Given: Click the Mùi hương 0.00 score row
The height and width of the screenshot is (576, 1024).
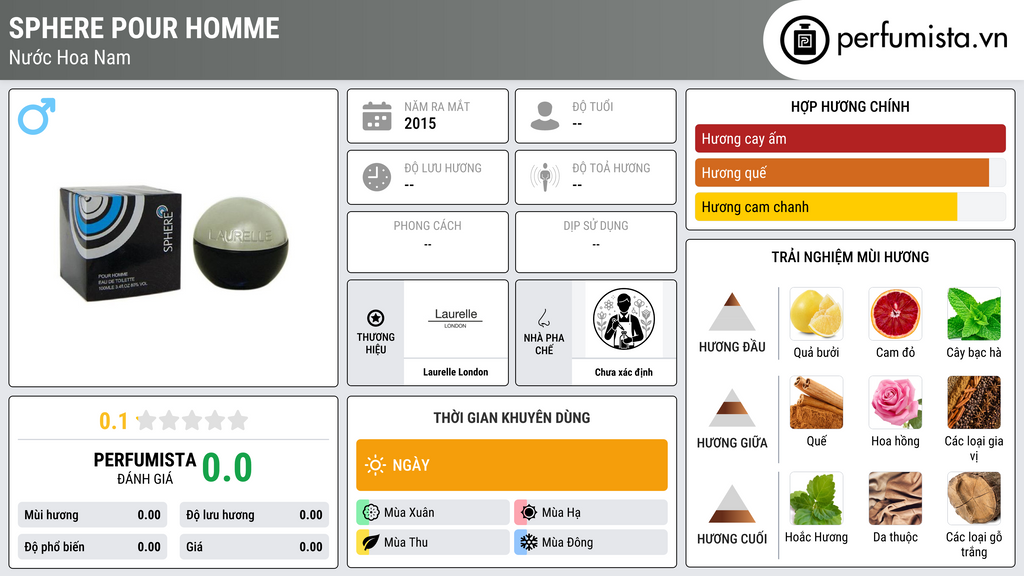Looking at the screenshot, I should (93, 515).
